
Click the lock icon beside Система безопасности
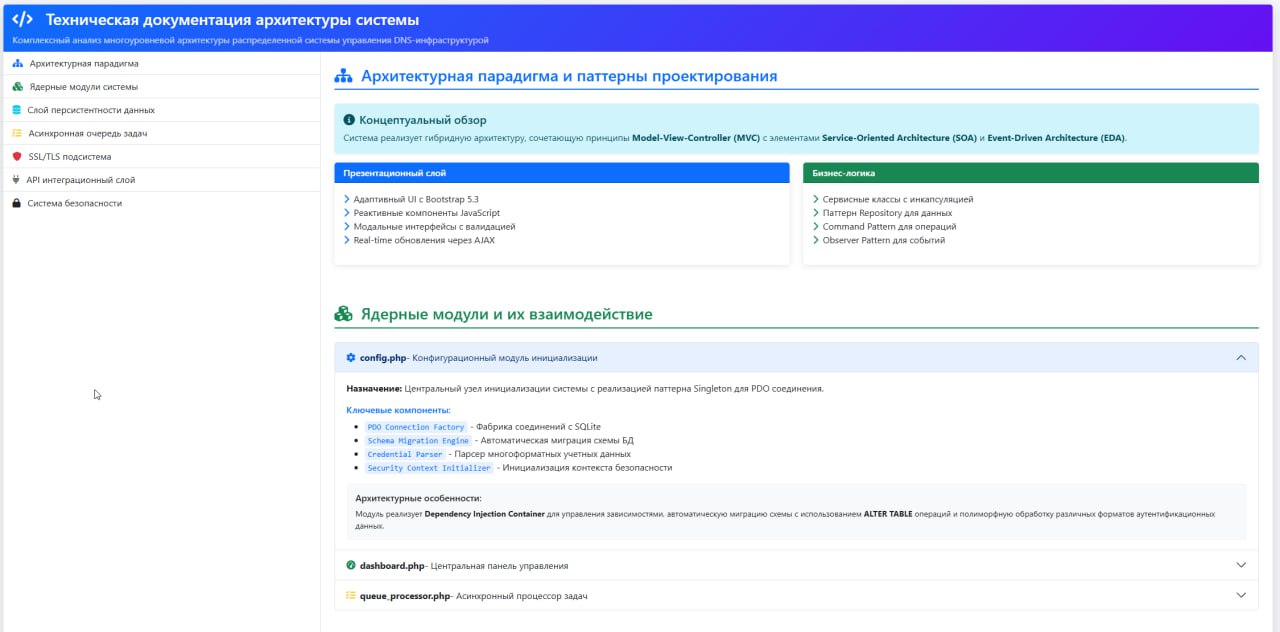16,203
